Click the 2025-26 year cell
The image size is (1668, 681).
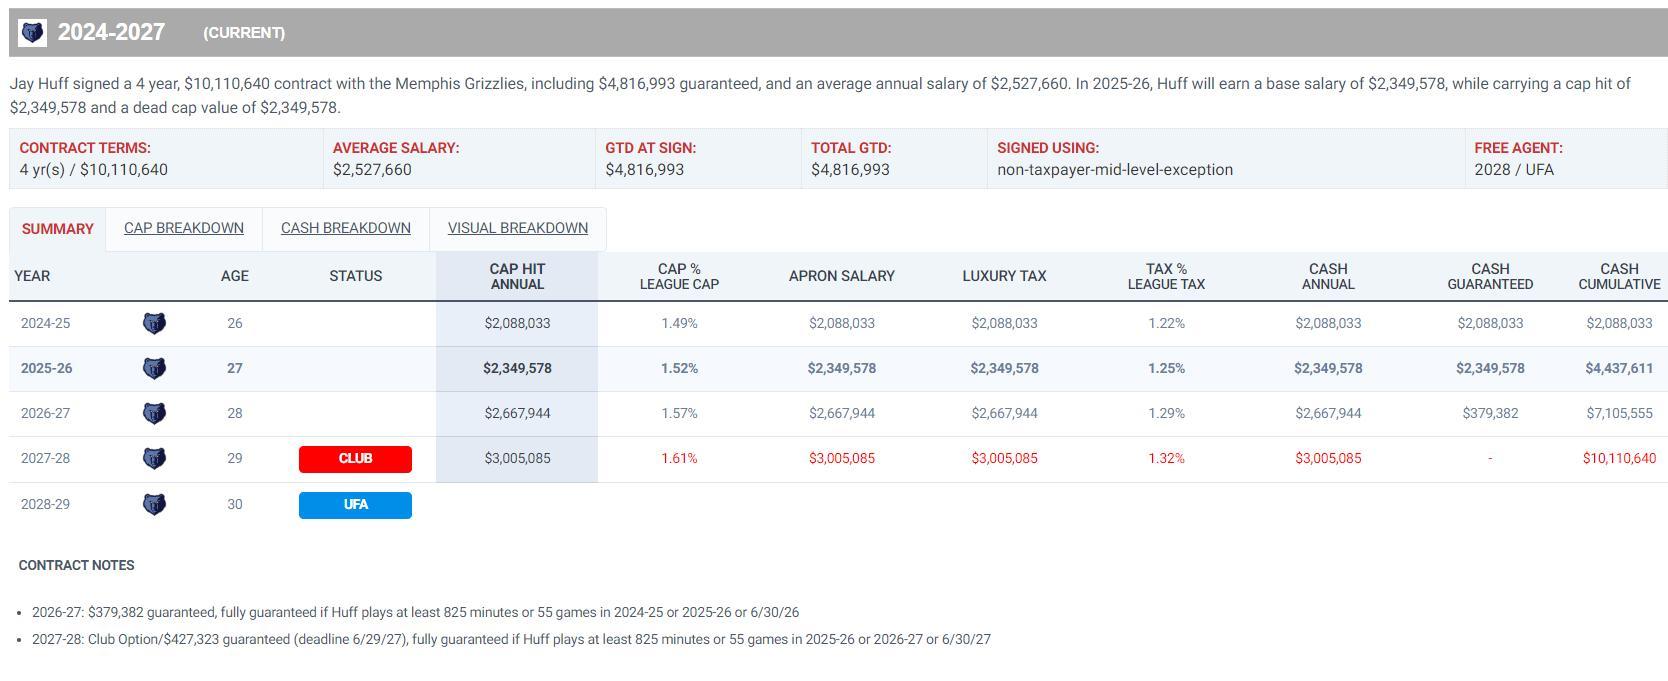[46, 368]
